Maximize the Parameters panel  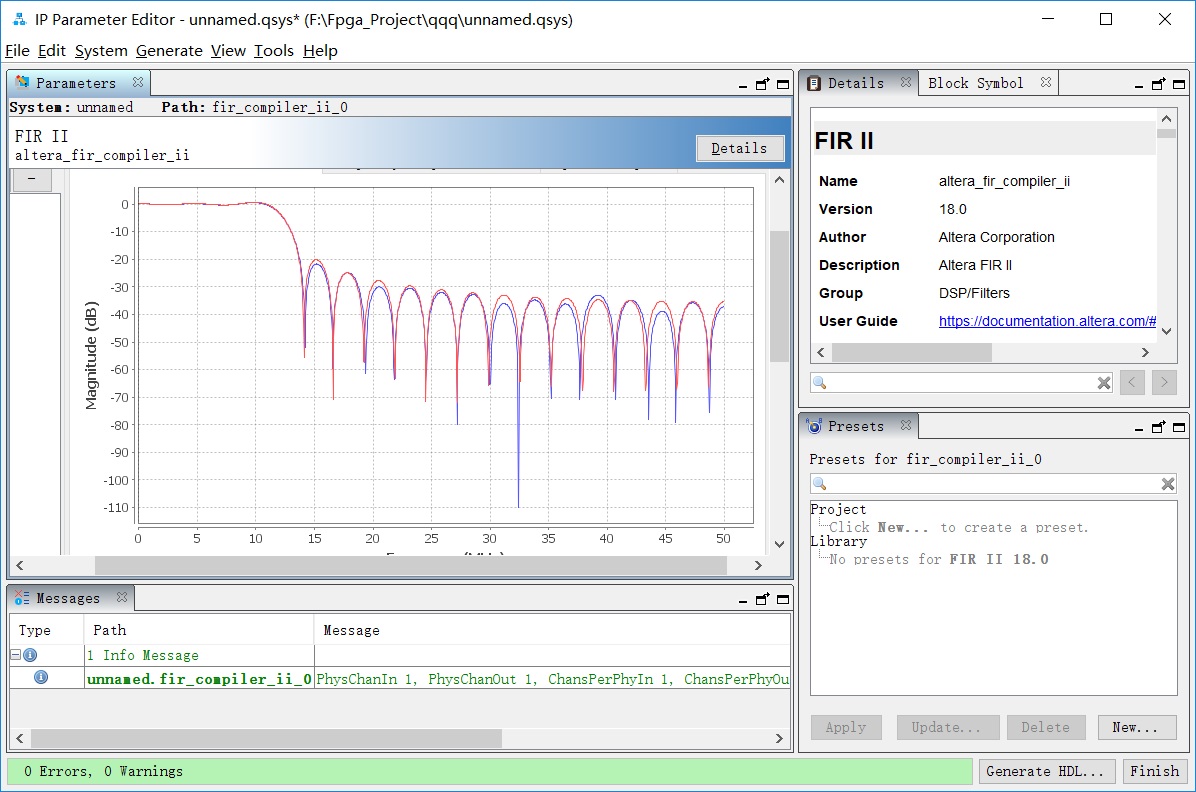point(783,85)
